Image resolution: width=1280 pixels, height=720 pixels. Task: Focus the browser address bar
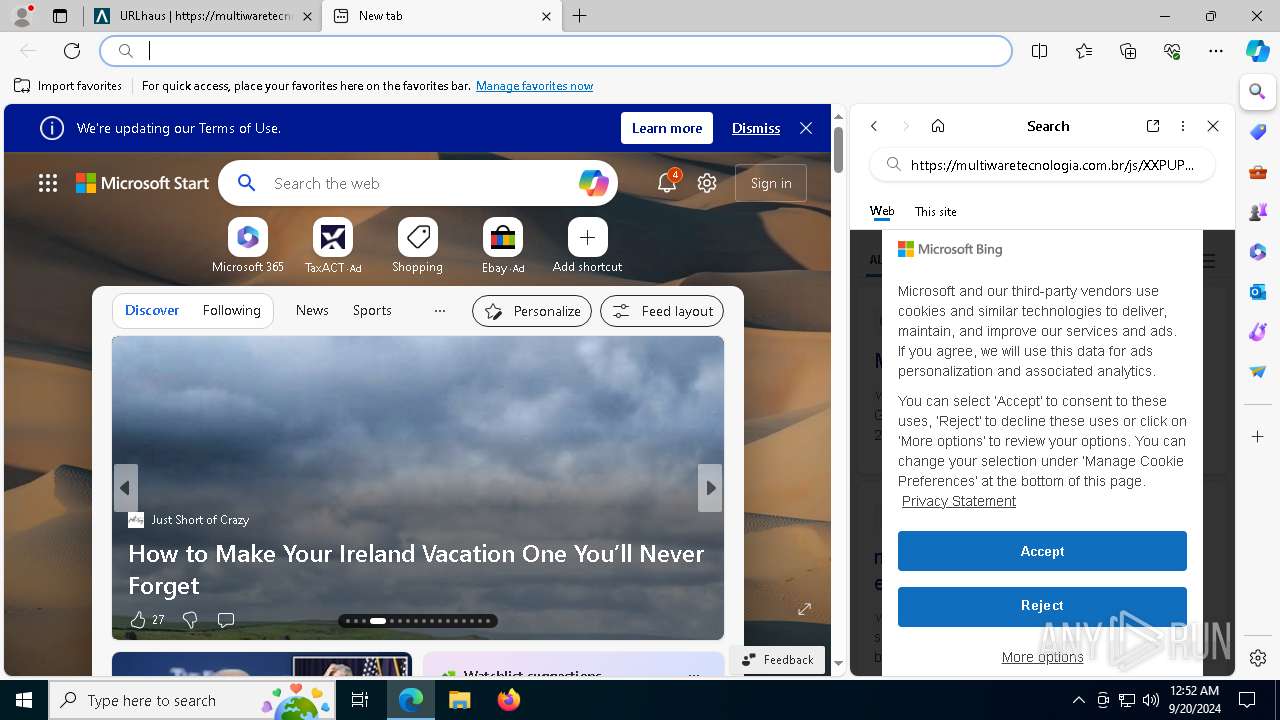[556, 51]
